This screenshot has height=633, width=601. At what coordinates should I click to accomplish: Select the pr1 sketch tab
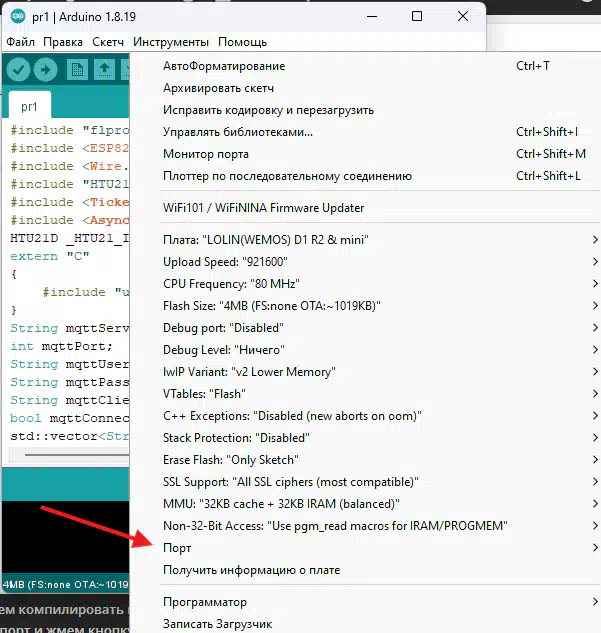pos(29,107)
